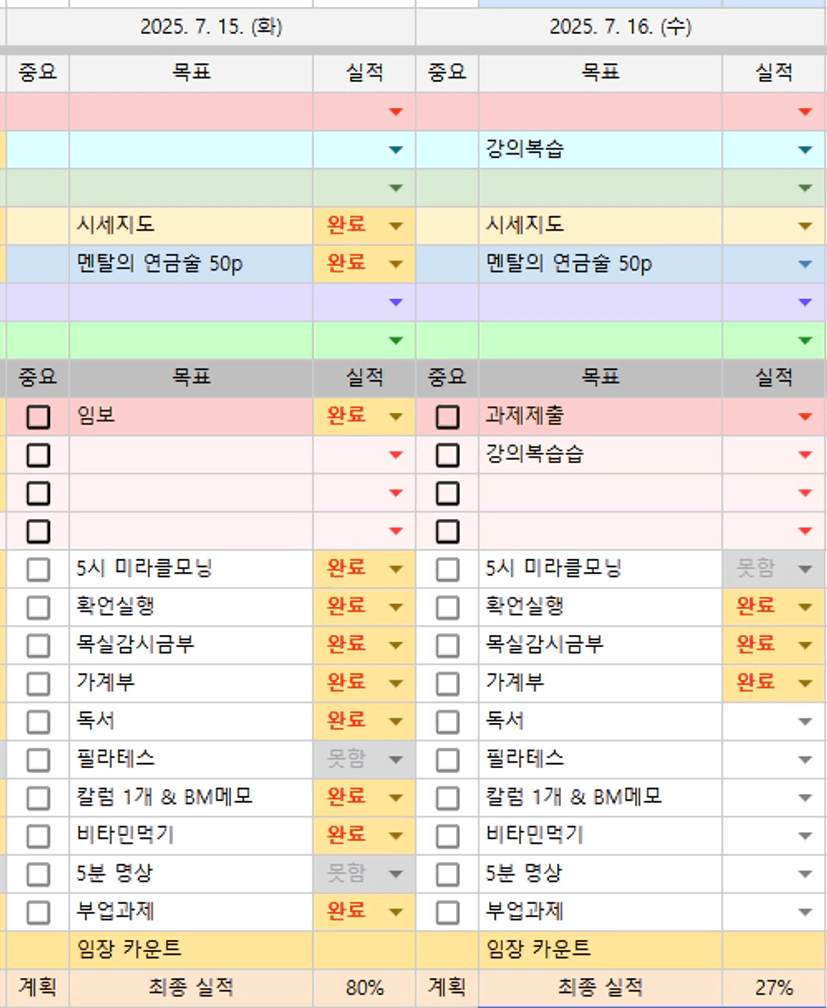Image resolution: width=827 pixels, height=1008 pixels.
Task: Select the 2025. 7. 16. (수) date header
Action: (621, 27)
